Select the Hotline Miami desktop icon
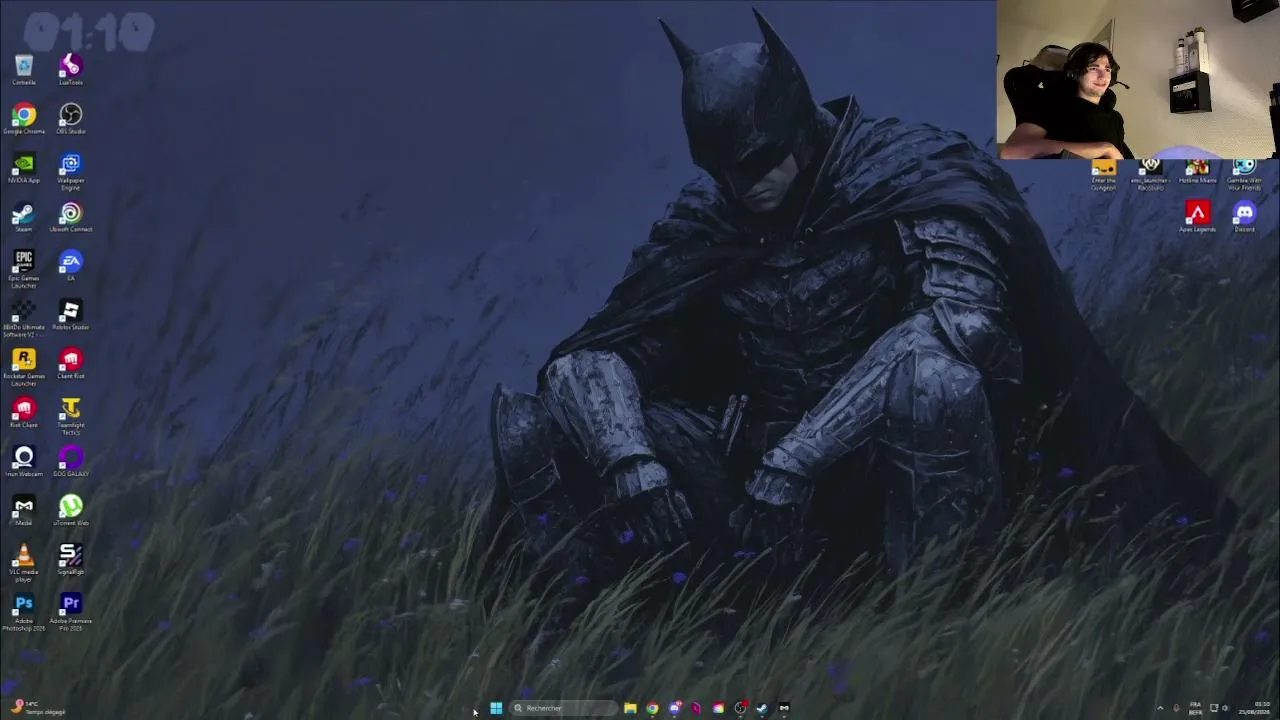The height and width of the screenshot is (720, 1280). [1197, 172]
